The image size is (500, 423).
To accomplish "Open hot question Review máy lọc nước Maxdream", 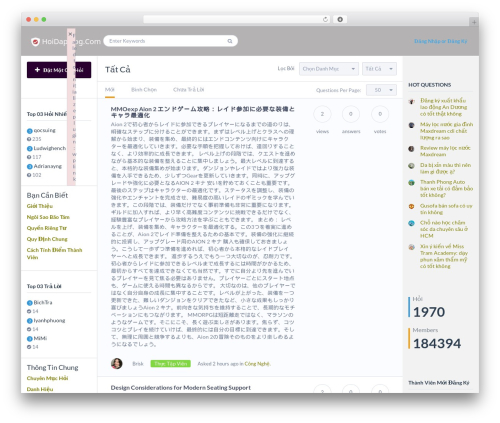I will [x=445, y=151].
